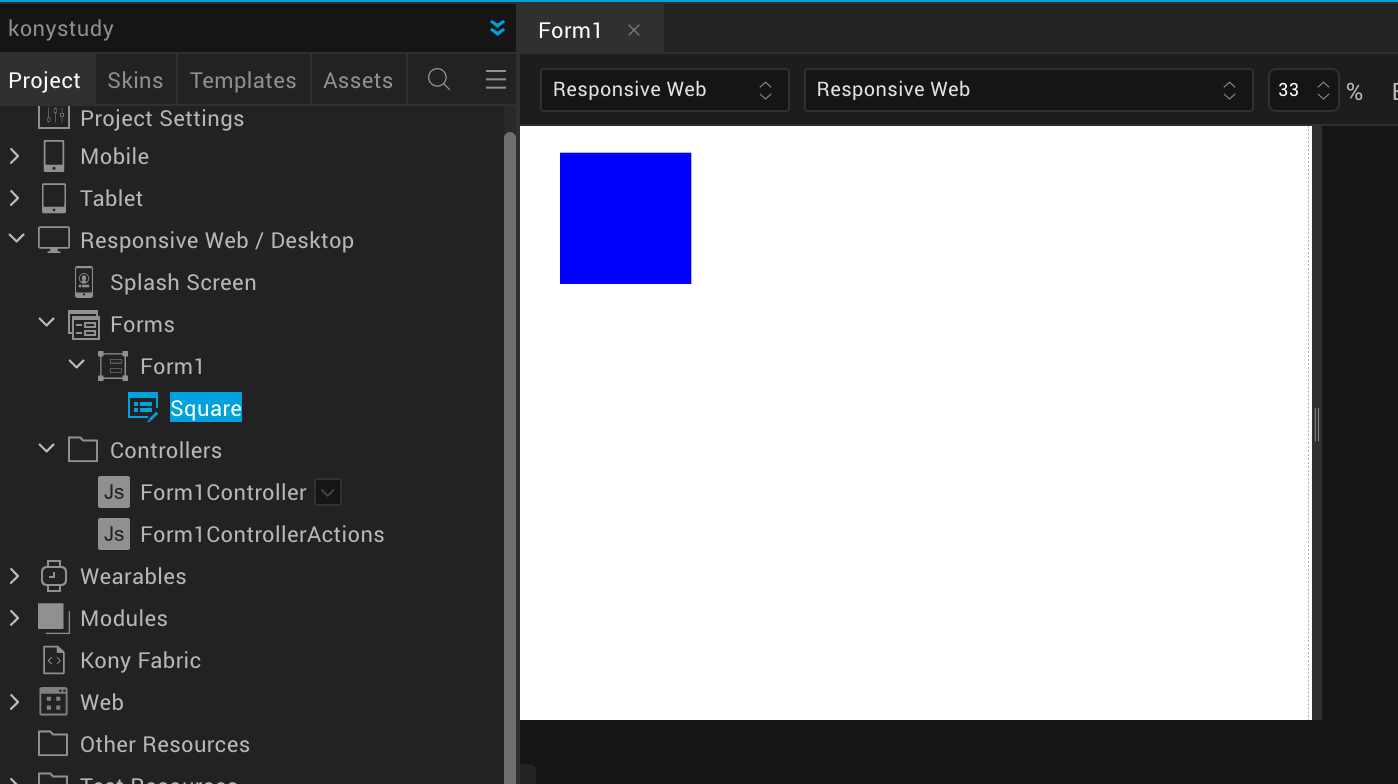Select Form1Controller in the tree
This screenshot has height=784, width=1398.
224,492
